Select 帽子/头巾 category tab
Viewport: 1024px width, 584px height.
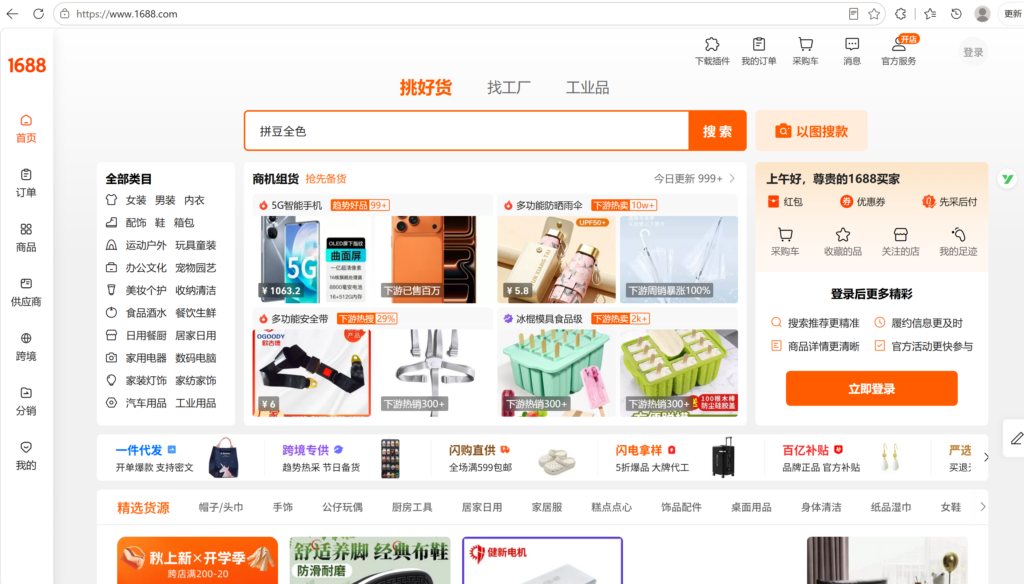(221, 507)
